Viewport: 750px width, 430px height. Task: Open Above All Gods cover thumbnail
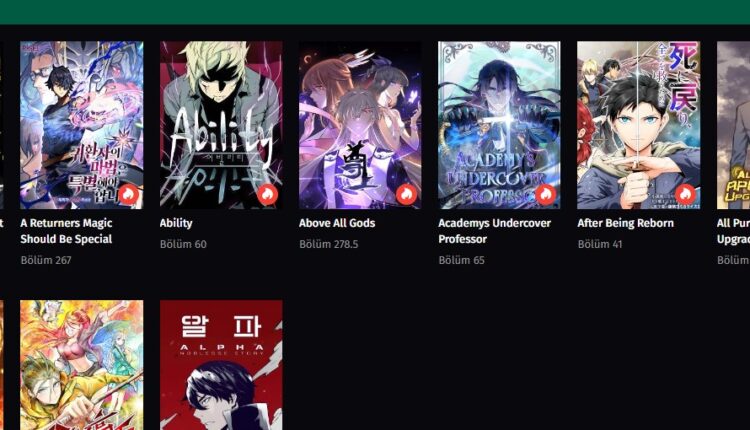point(360,125)
